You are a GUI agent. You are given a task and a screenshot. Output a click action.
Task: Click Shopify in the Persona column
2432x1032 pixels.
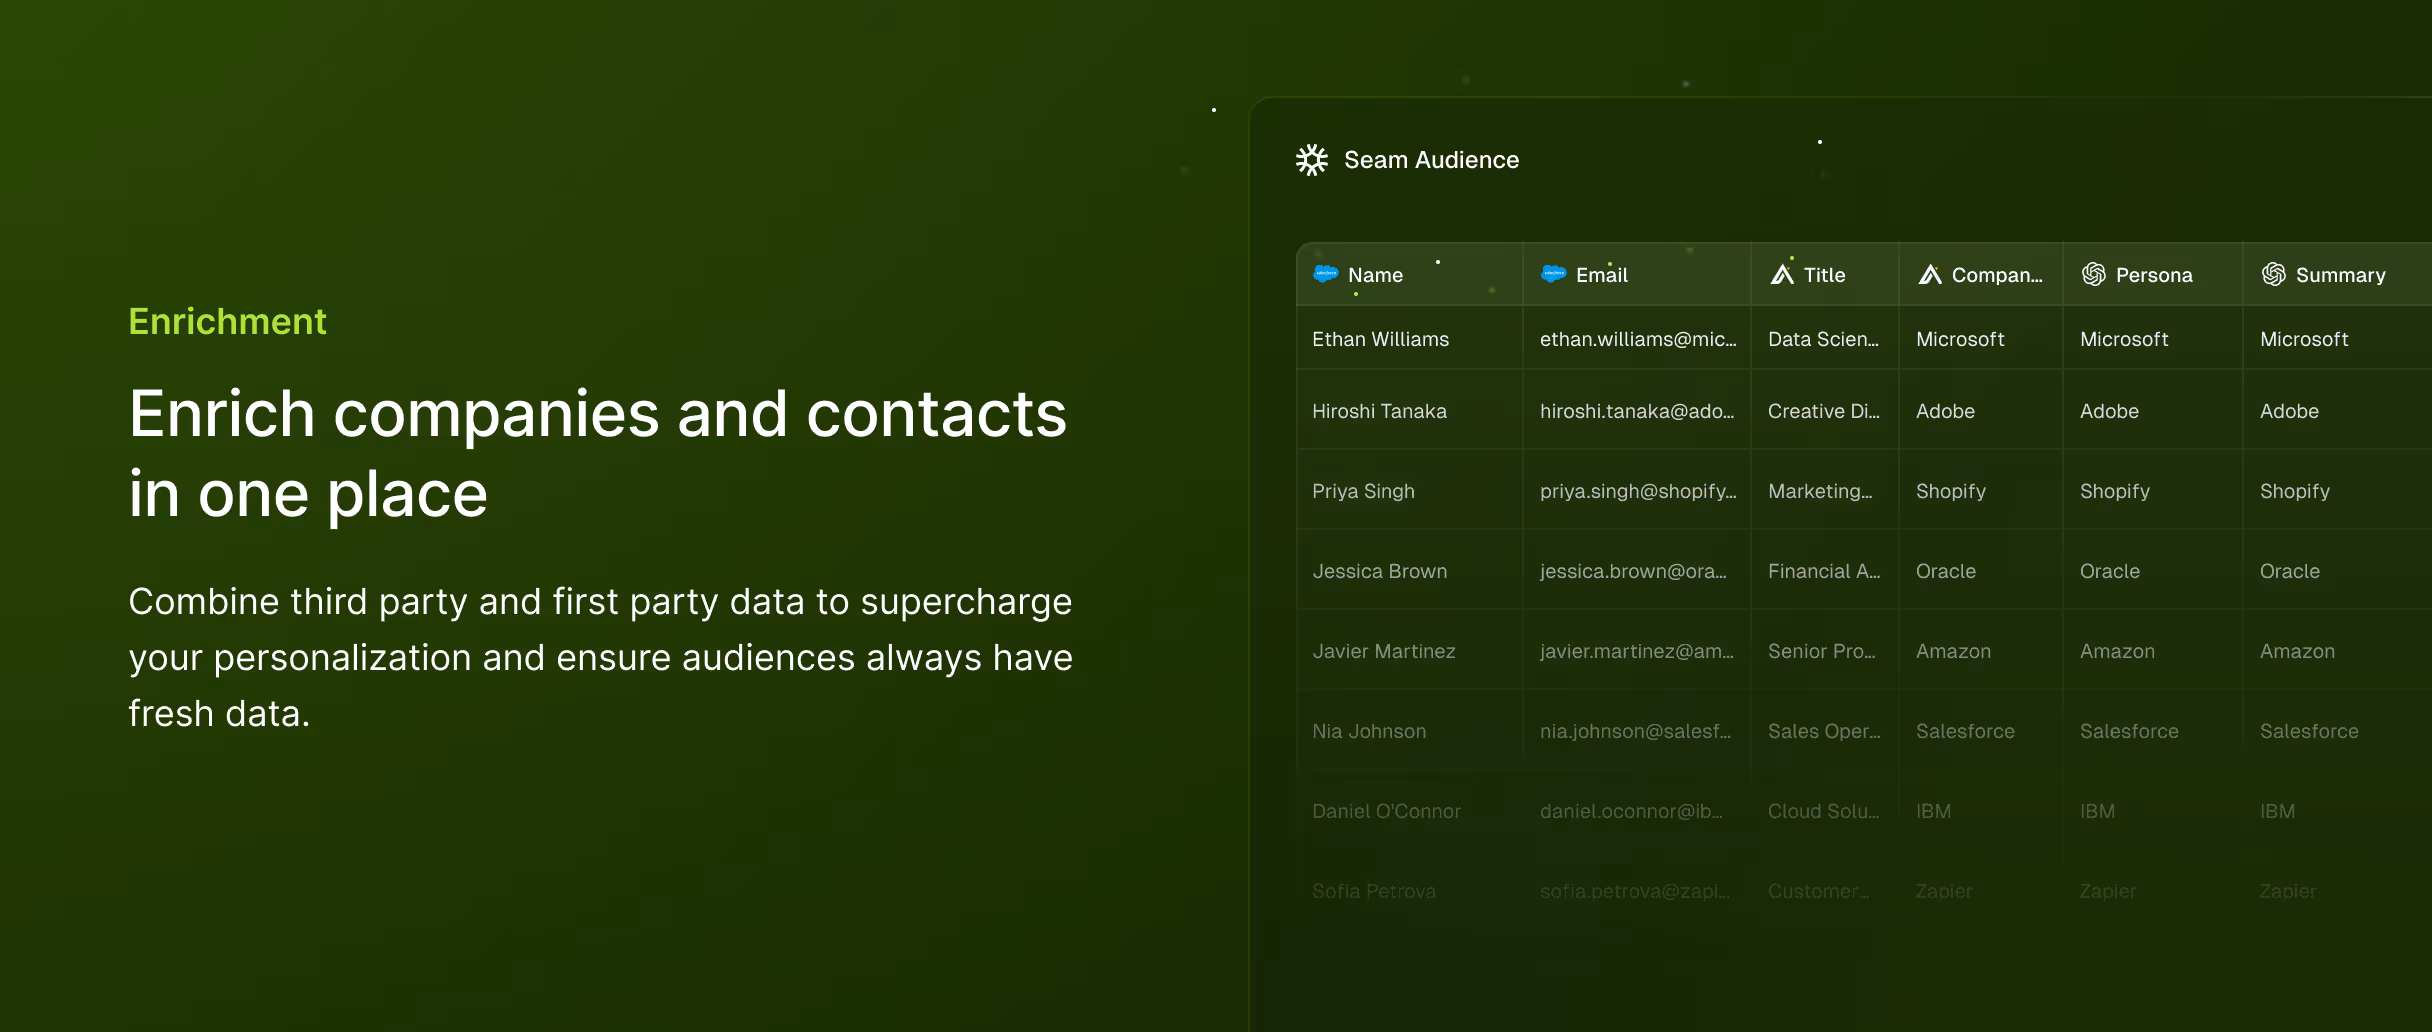[2115, 491]
